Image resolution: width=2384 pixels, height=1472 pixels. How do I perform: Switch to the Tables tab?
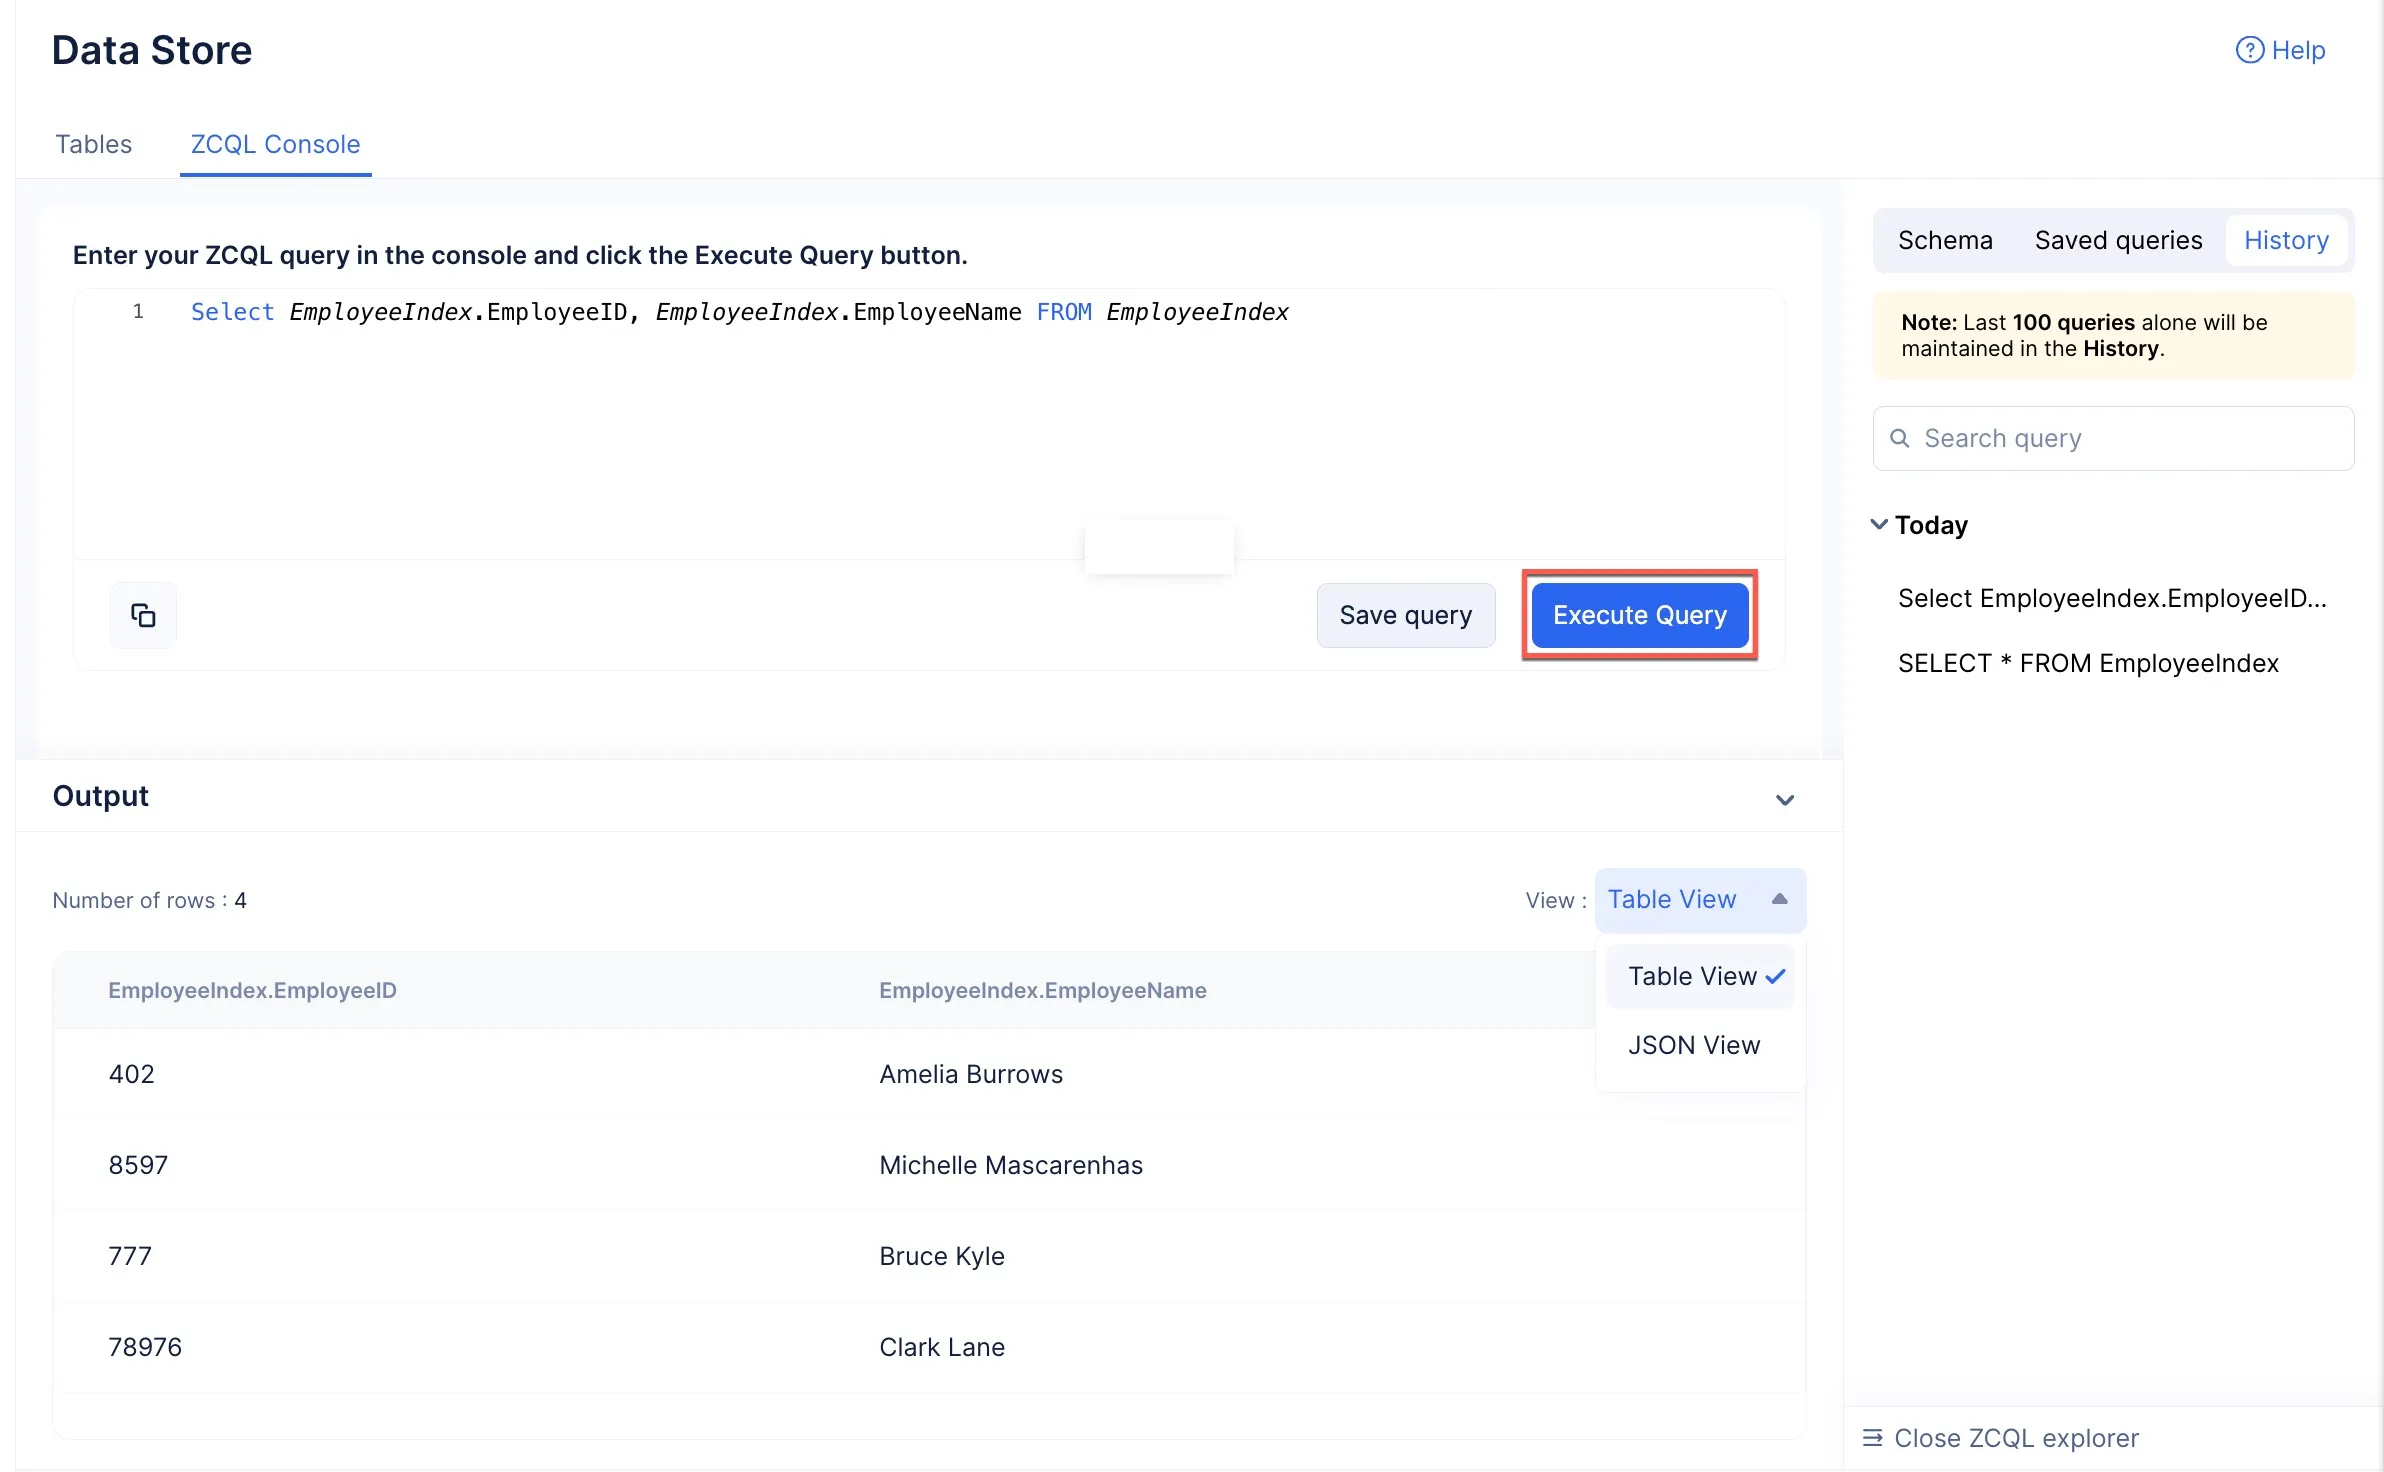point(93,144)
